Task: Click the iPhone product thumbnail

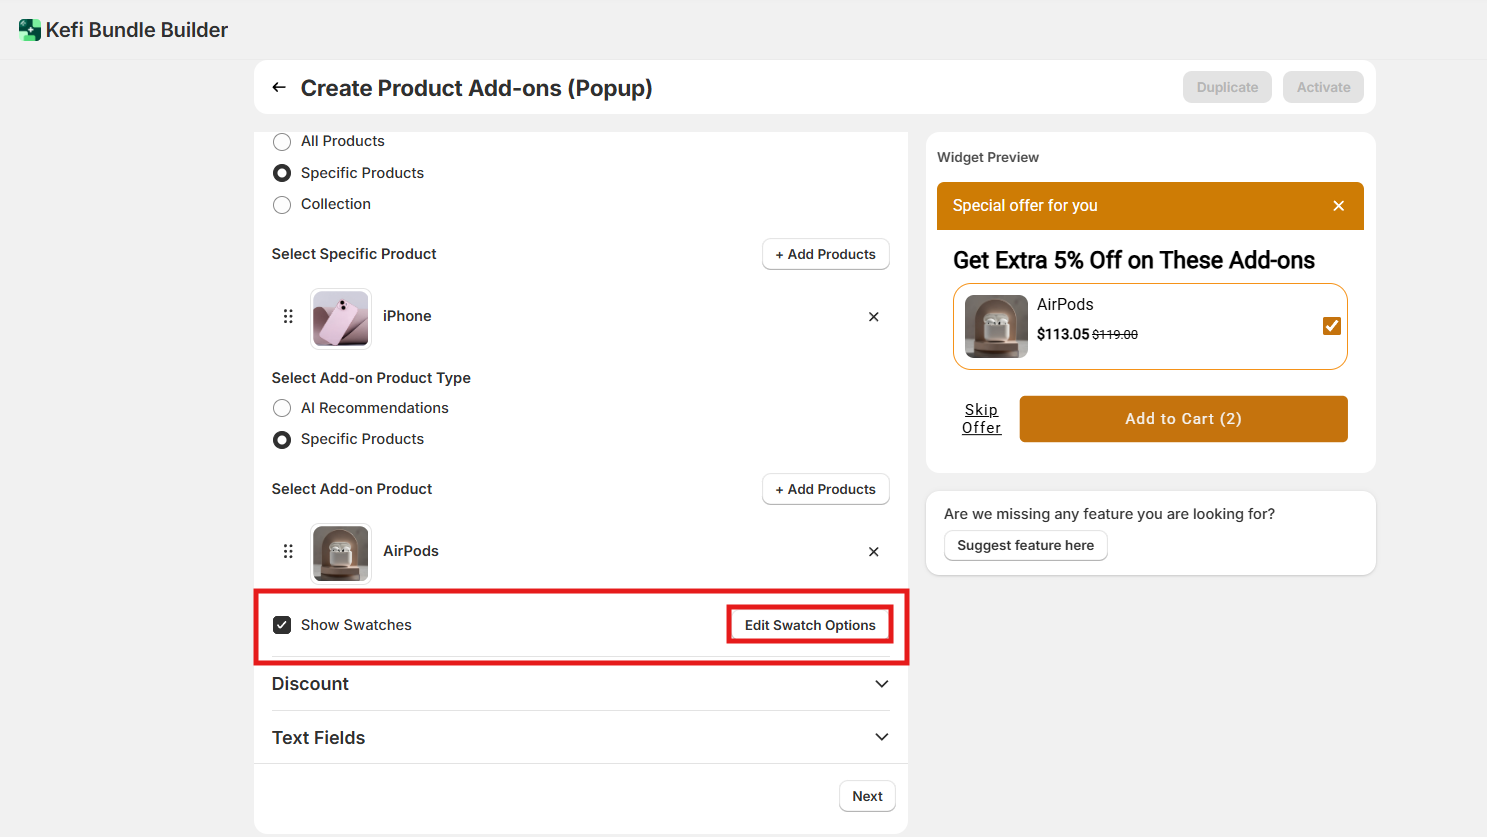Action: [341, 318]
